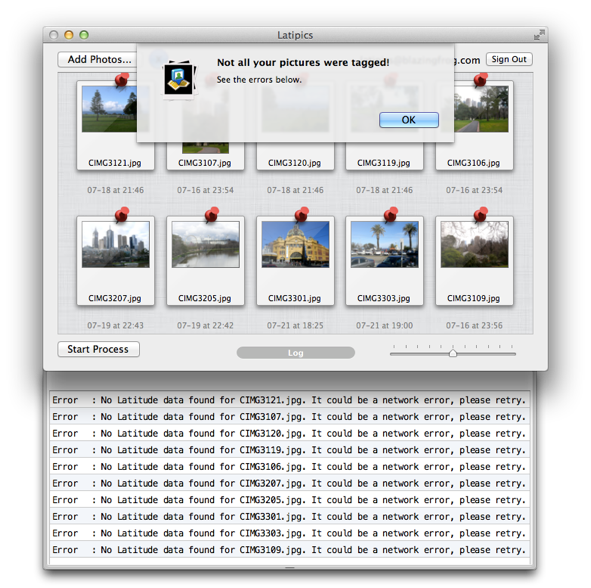The image size is (591, 588).
Task: Select the log error row for CIMG3120.jpg
Action: (x=289, y=433)
